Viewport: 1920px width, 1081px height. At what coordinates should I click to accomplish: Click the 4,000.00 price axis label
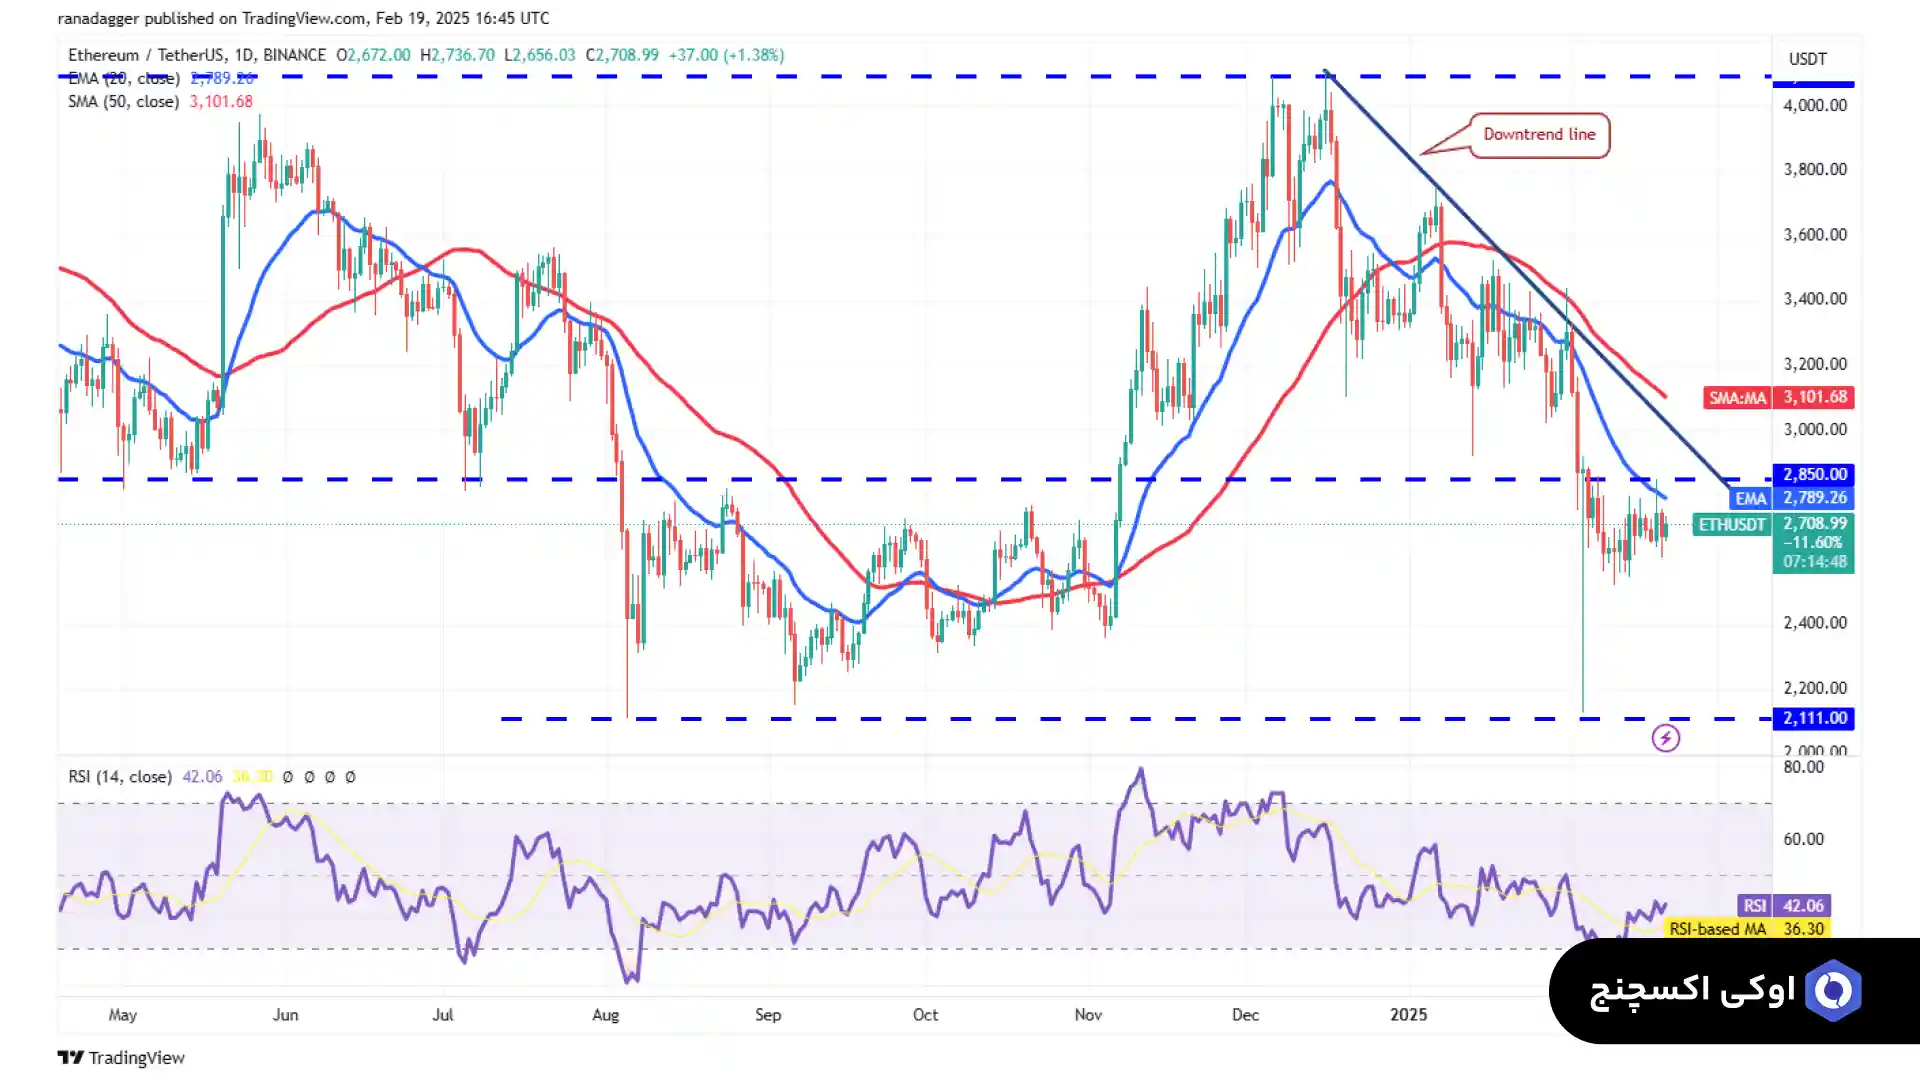1815,105
